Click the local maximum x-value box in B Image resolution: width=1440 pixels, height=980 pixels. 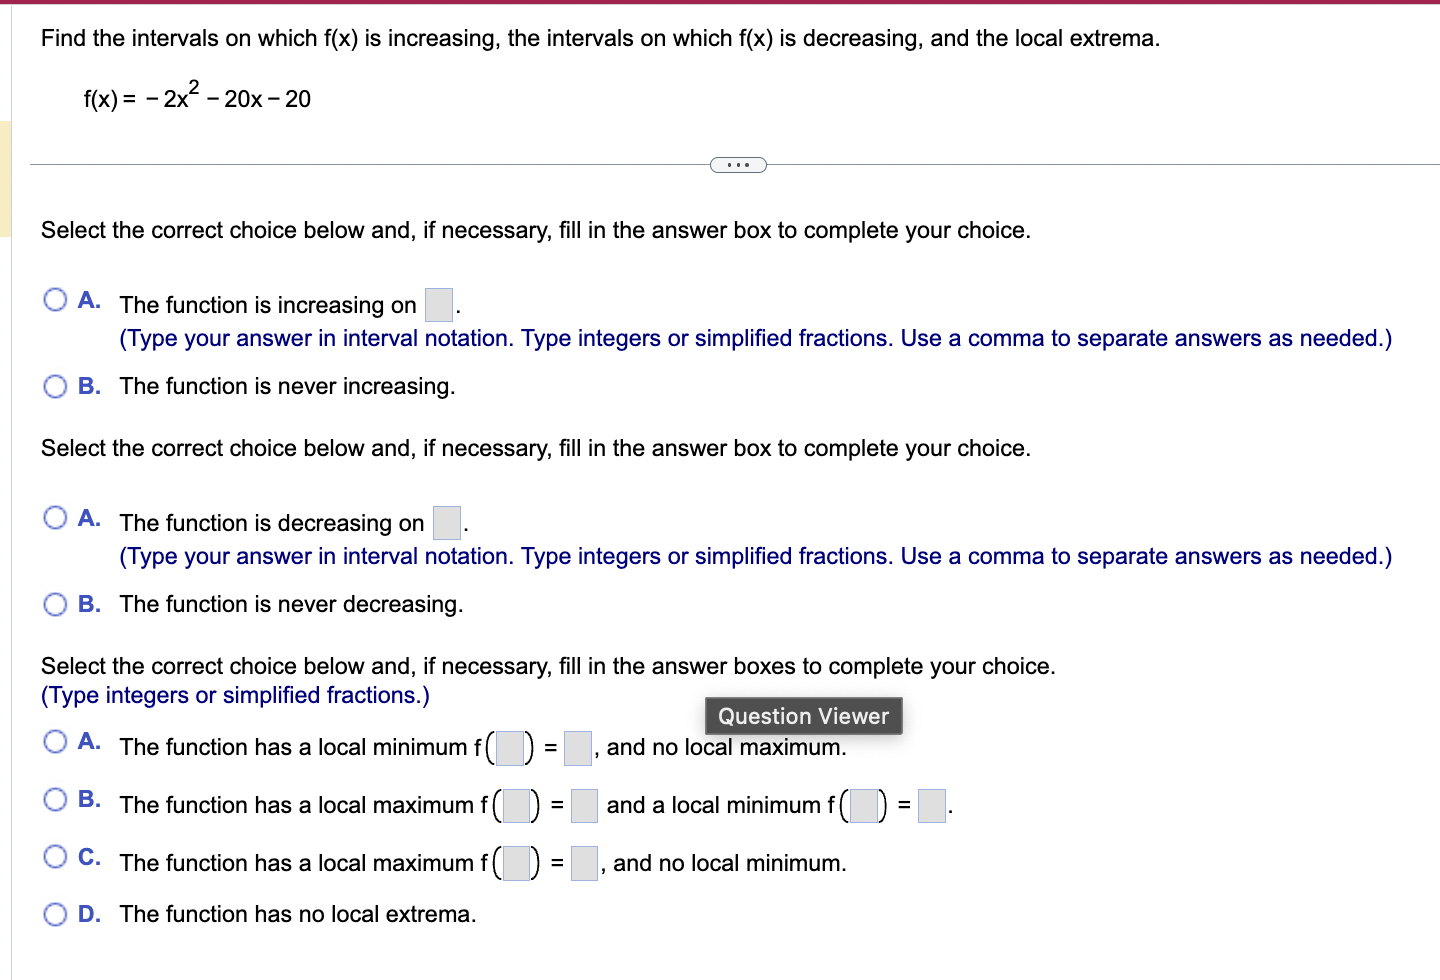click(516, 806)
